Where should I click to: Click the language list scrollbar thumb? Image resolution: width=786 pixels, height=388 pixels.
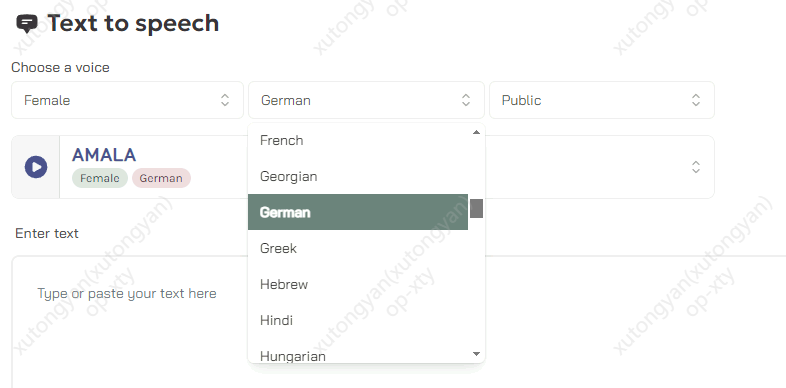(x=476, y=209)
